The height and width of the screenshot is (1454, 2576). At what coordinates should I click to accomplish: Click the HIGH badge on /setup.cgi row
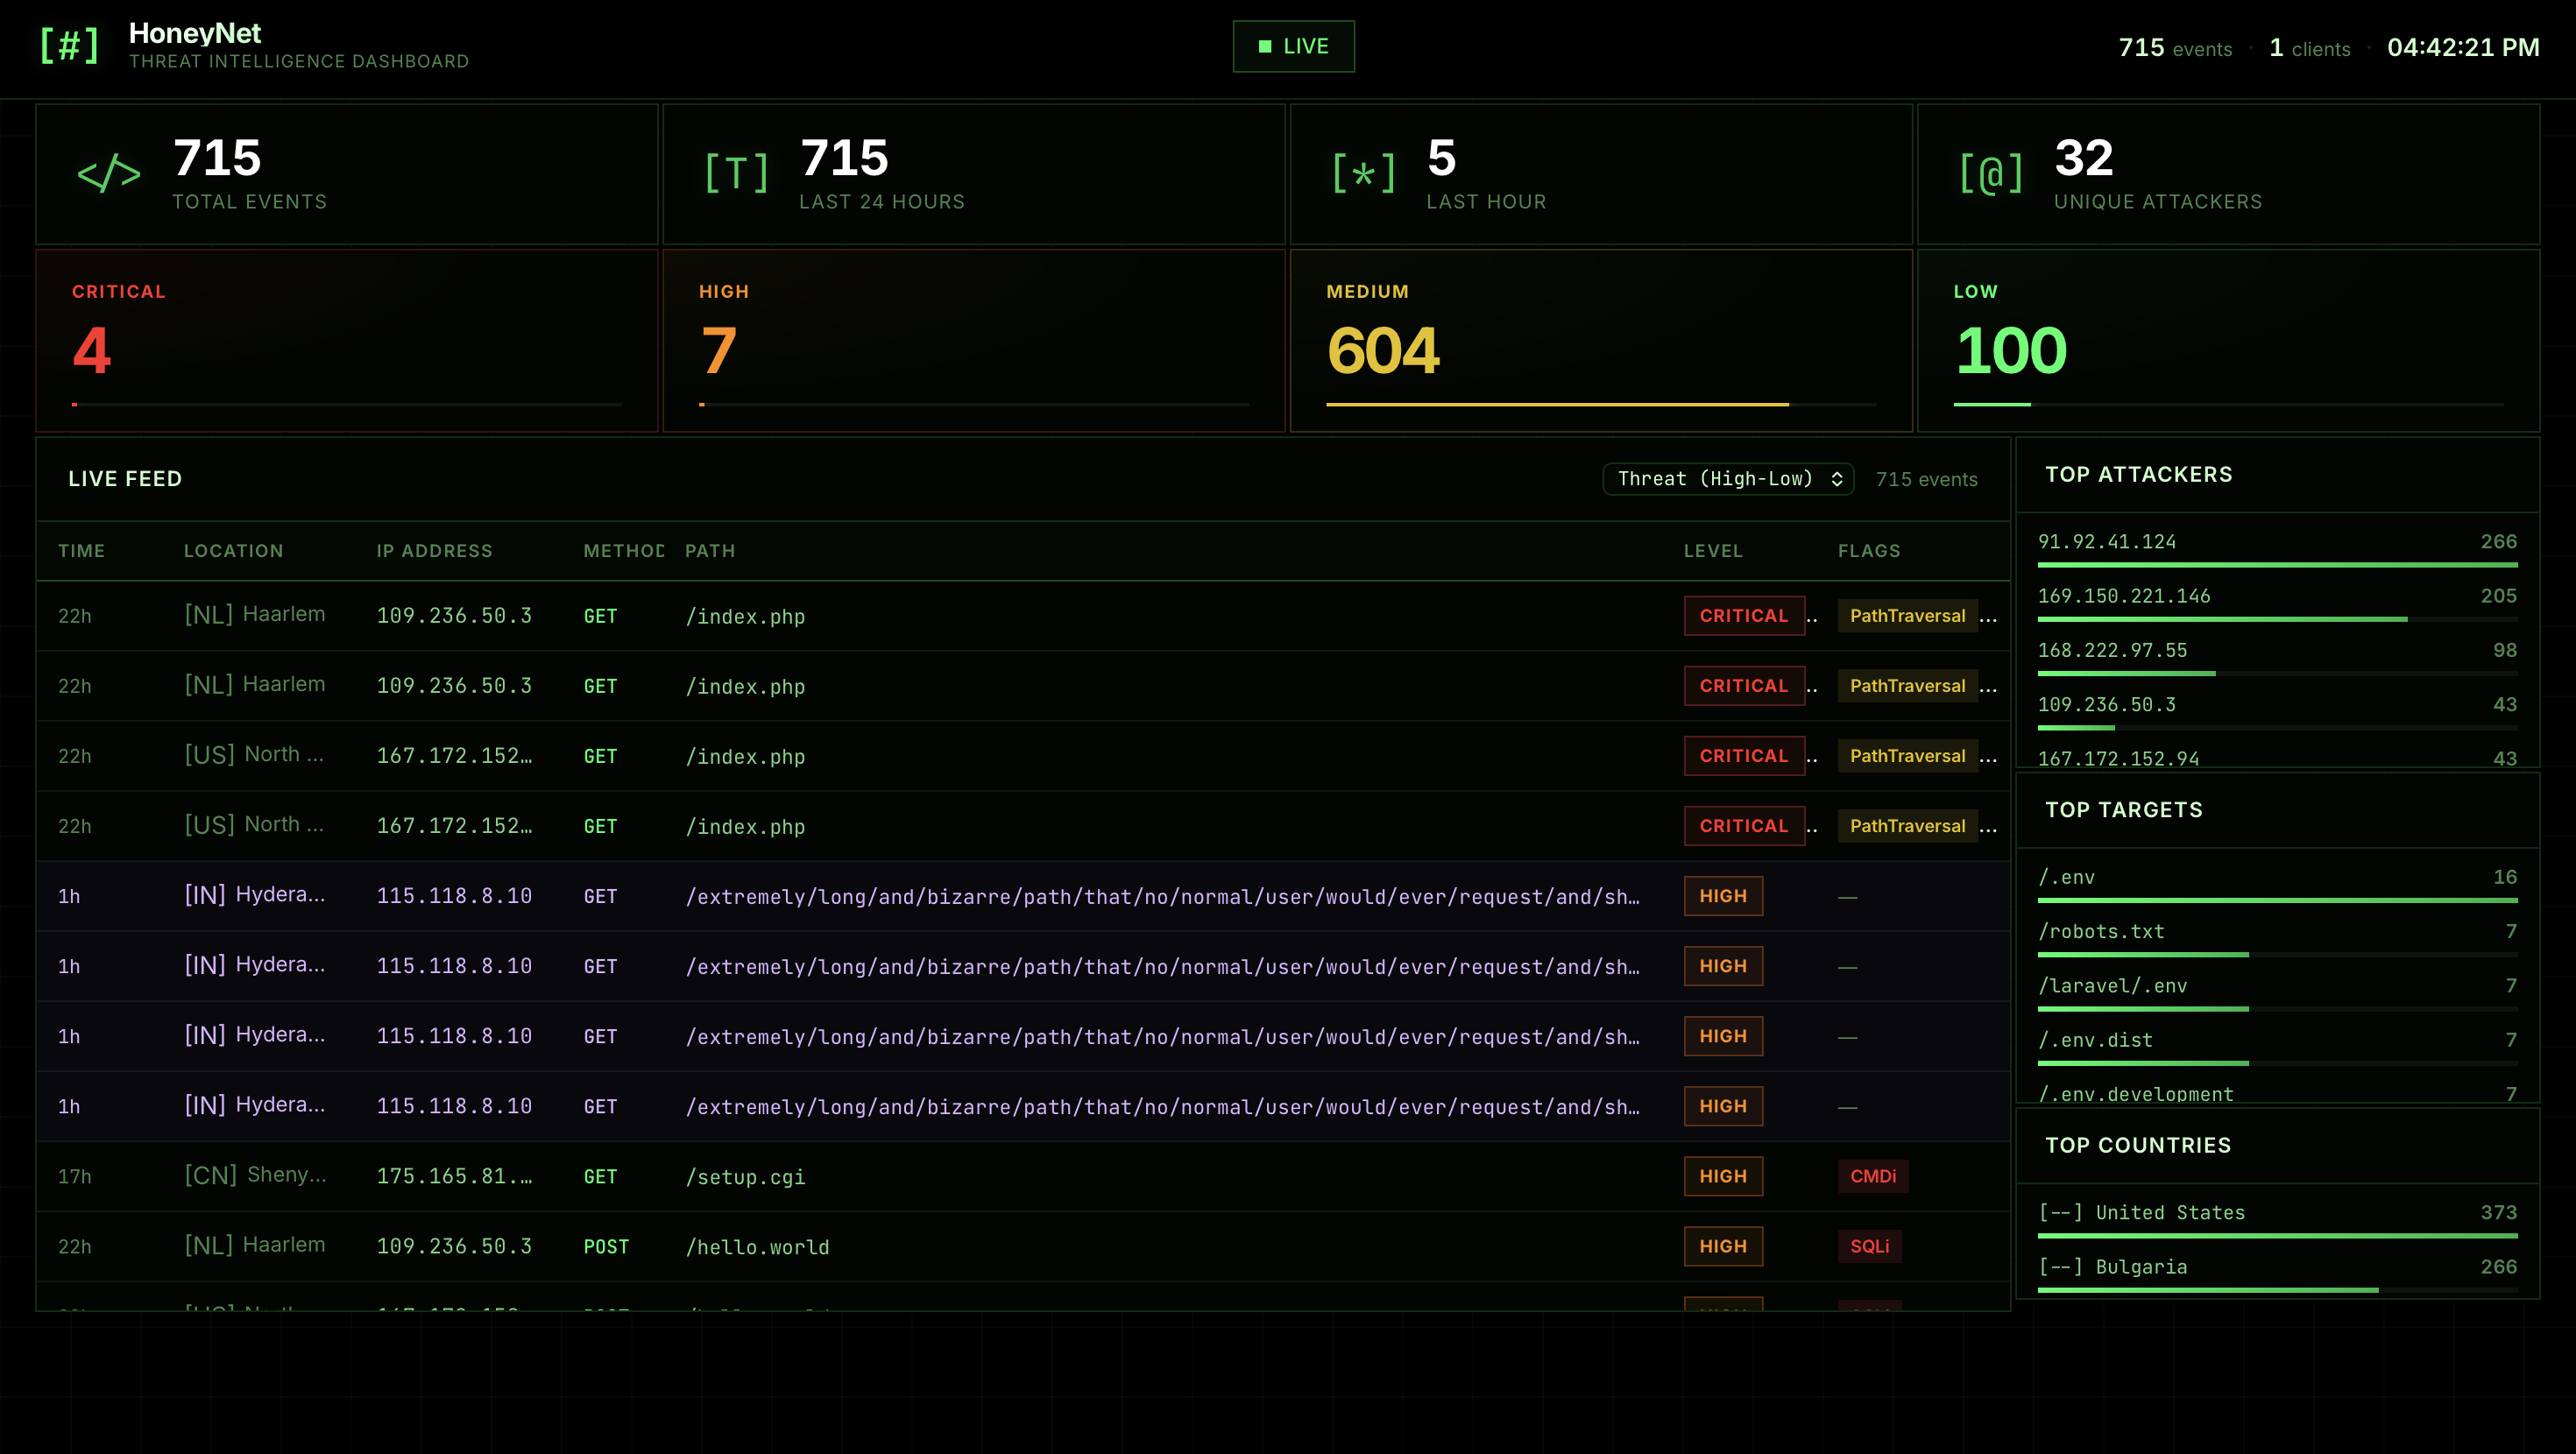tap(1723, 1176)
